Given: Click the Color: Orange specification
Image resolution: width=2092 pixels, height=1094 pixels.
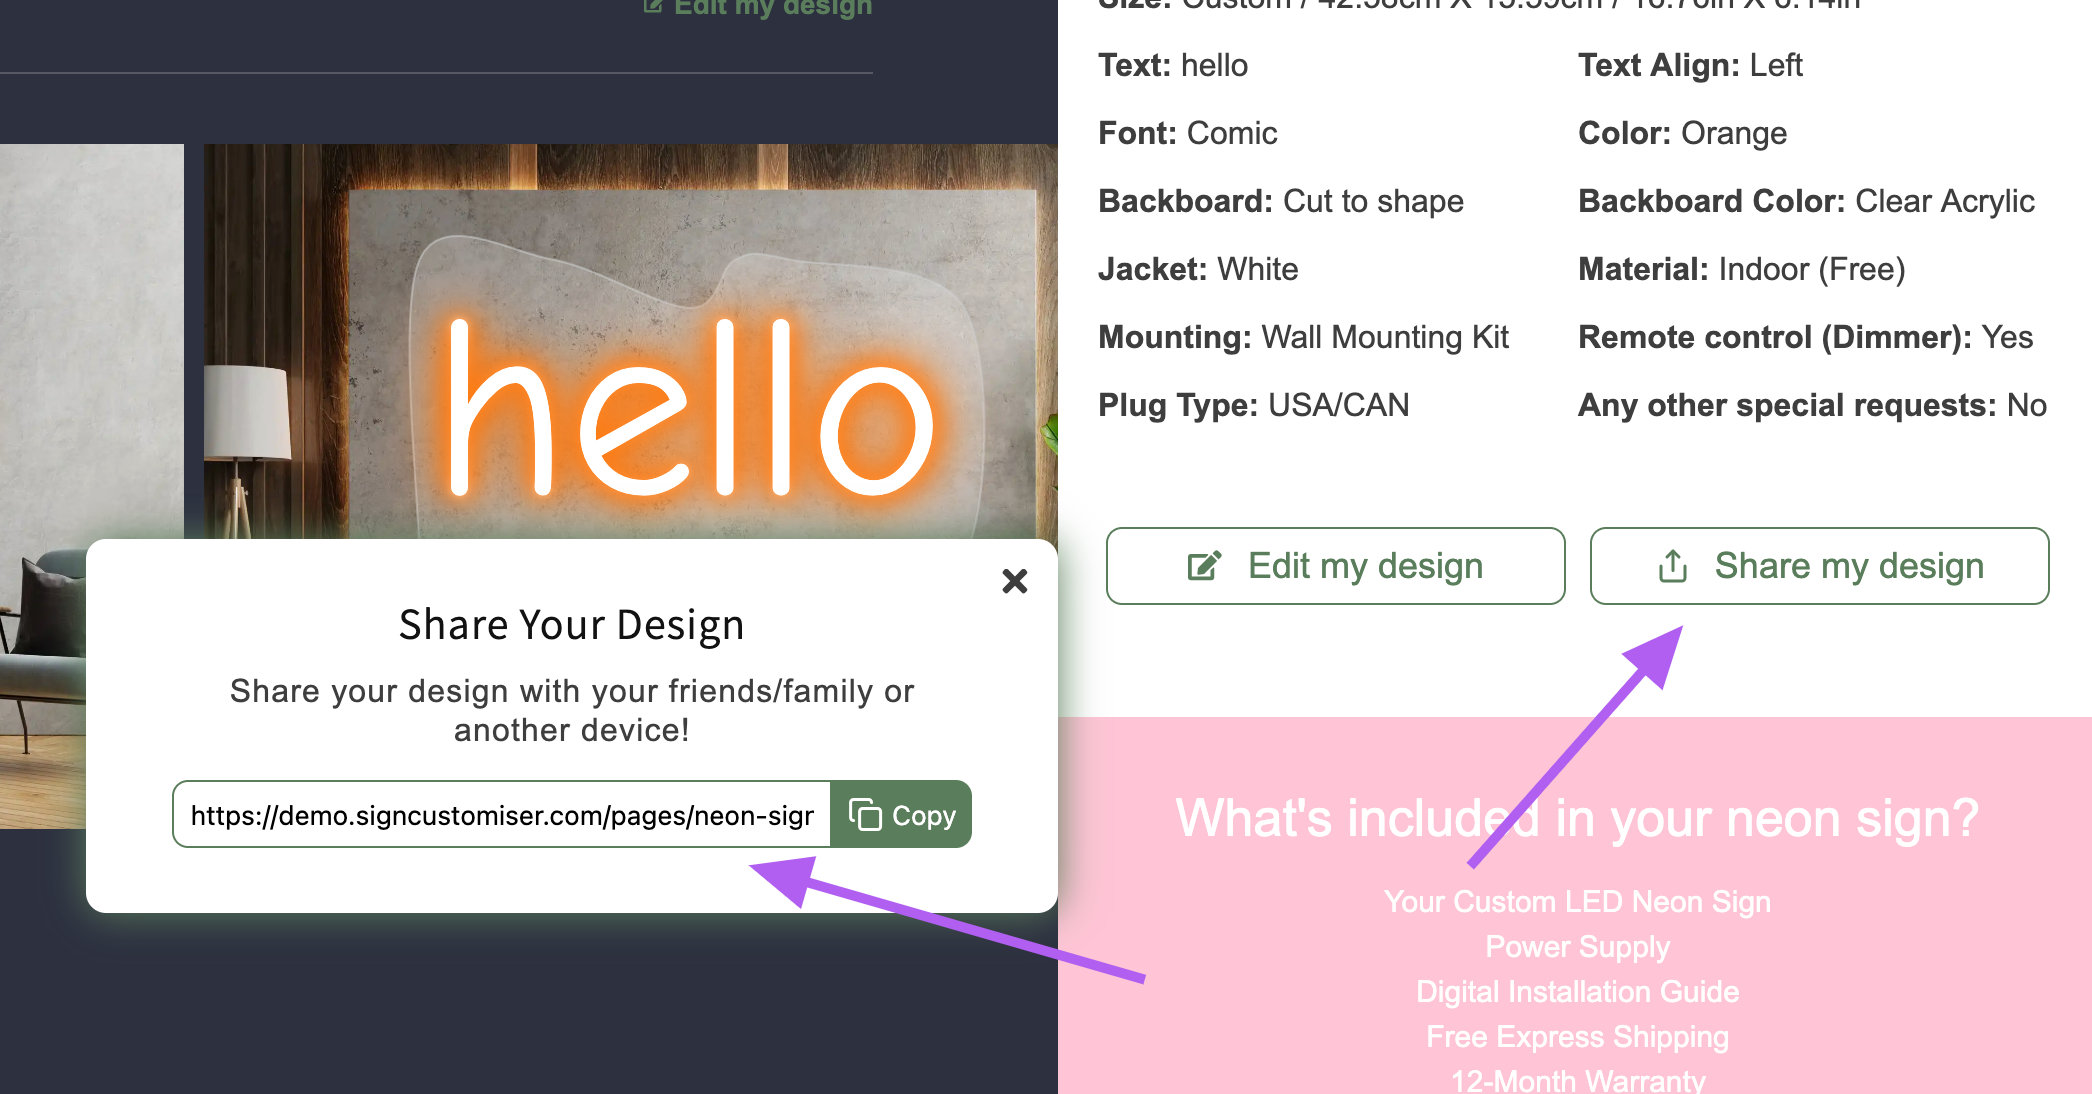Looking at the screenshot, I should 1682,133.
